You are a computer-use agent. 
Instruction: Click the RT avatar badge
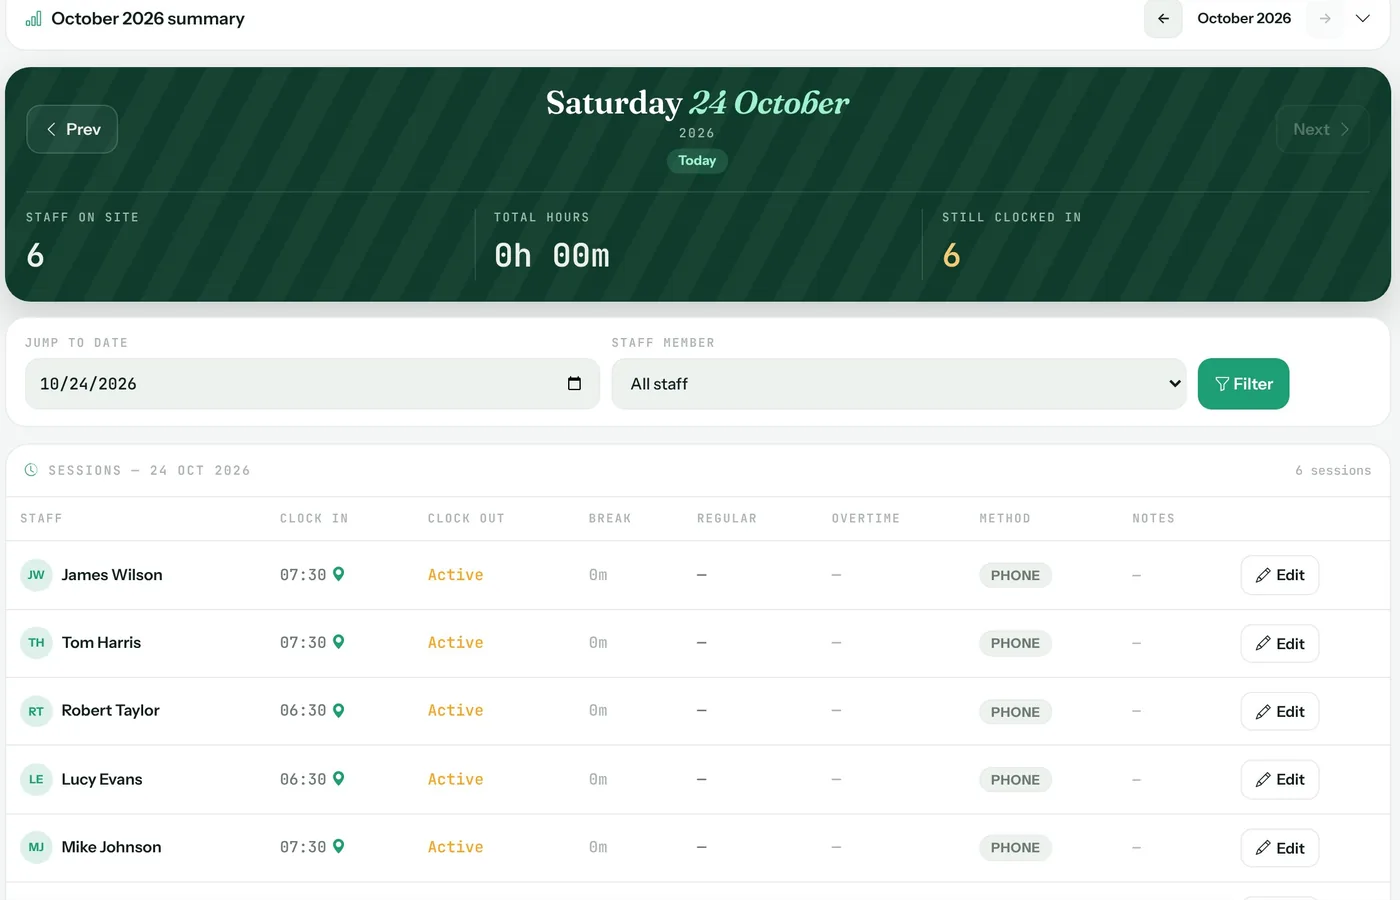coord(36,711)
